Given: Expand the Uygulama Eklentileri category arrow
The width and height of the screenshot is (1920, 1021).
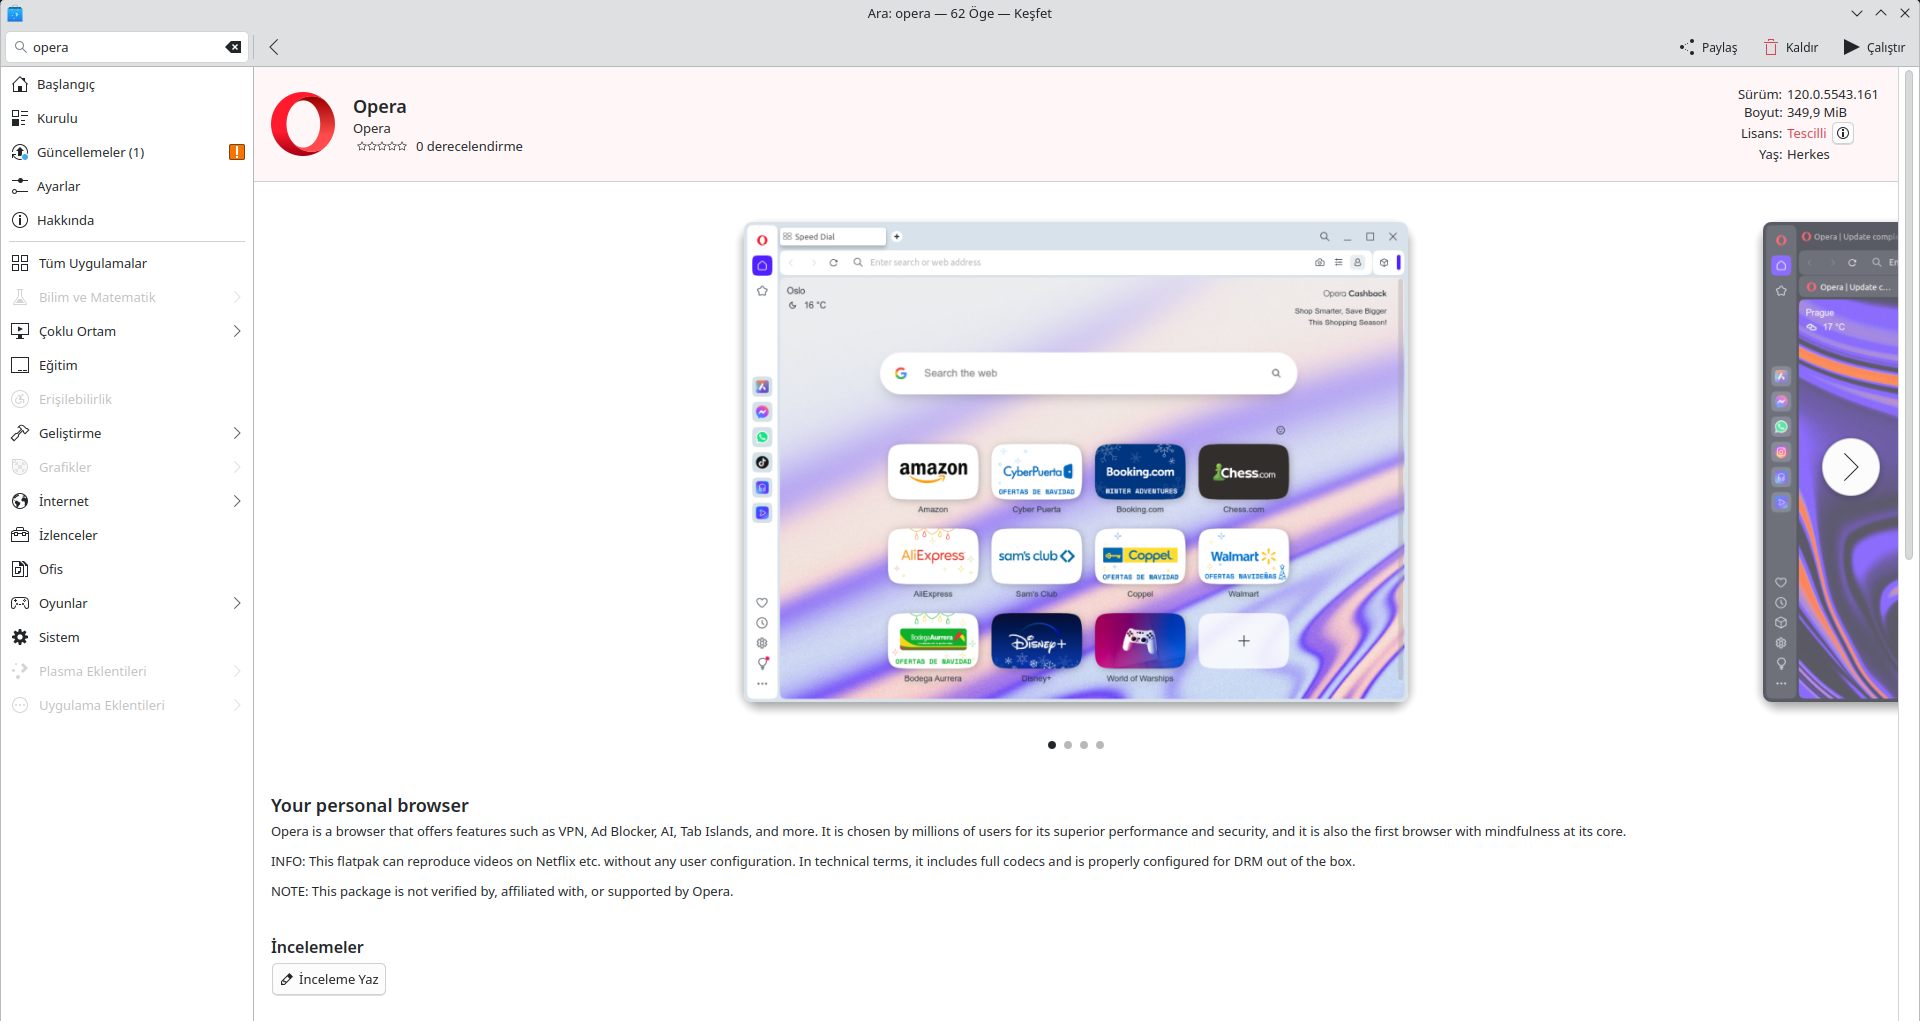Looking at the screenshot, I should click(237, 705).
